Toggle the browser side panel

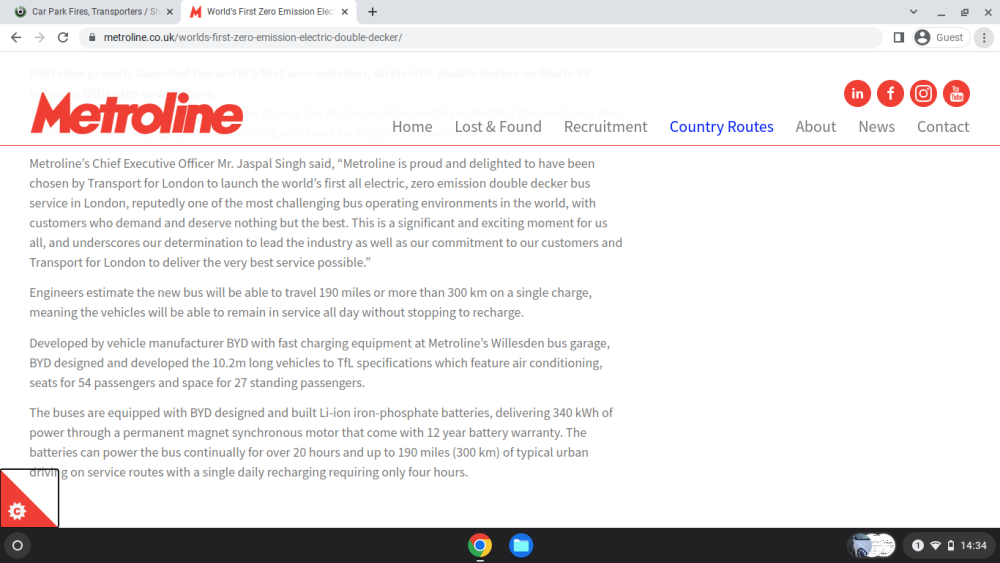pos(899,38)
